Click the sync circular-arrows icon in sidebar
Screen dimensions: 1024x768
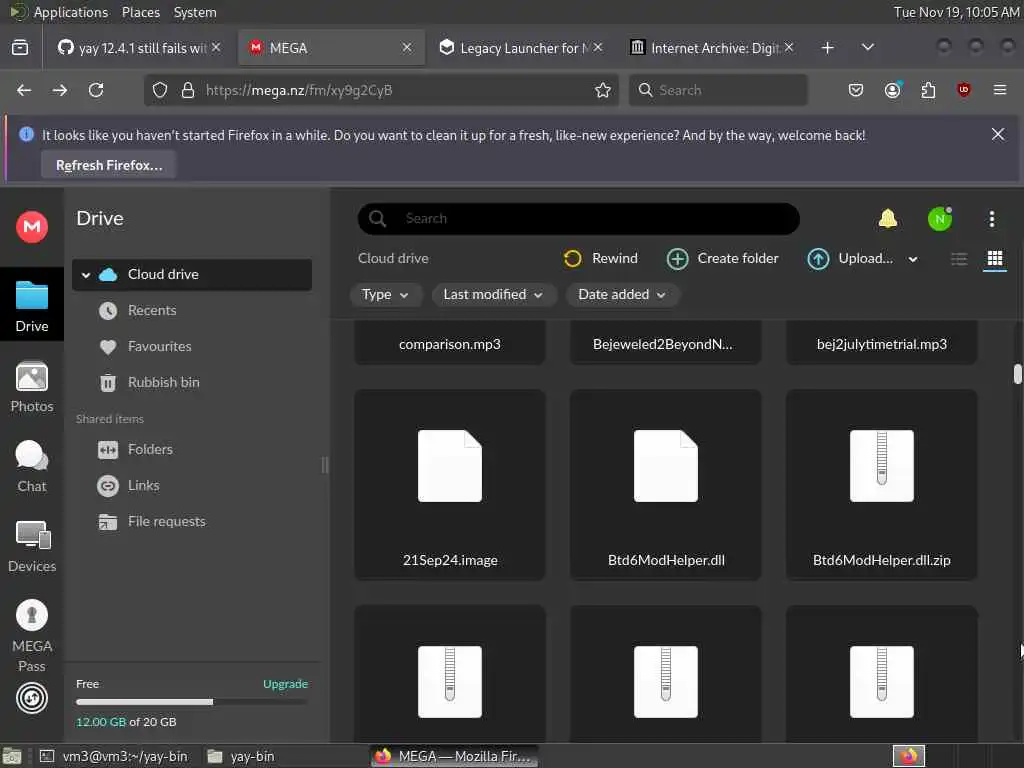click(x=31, y=698)
